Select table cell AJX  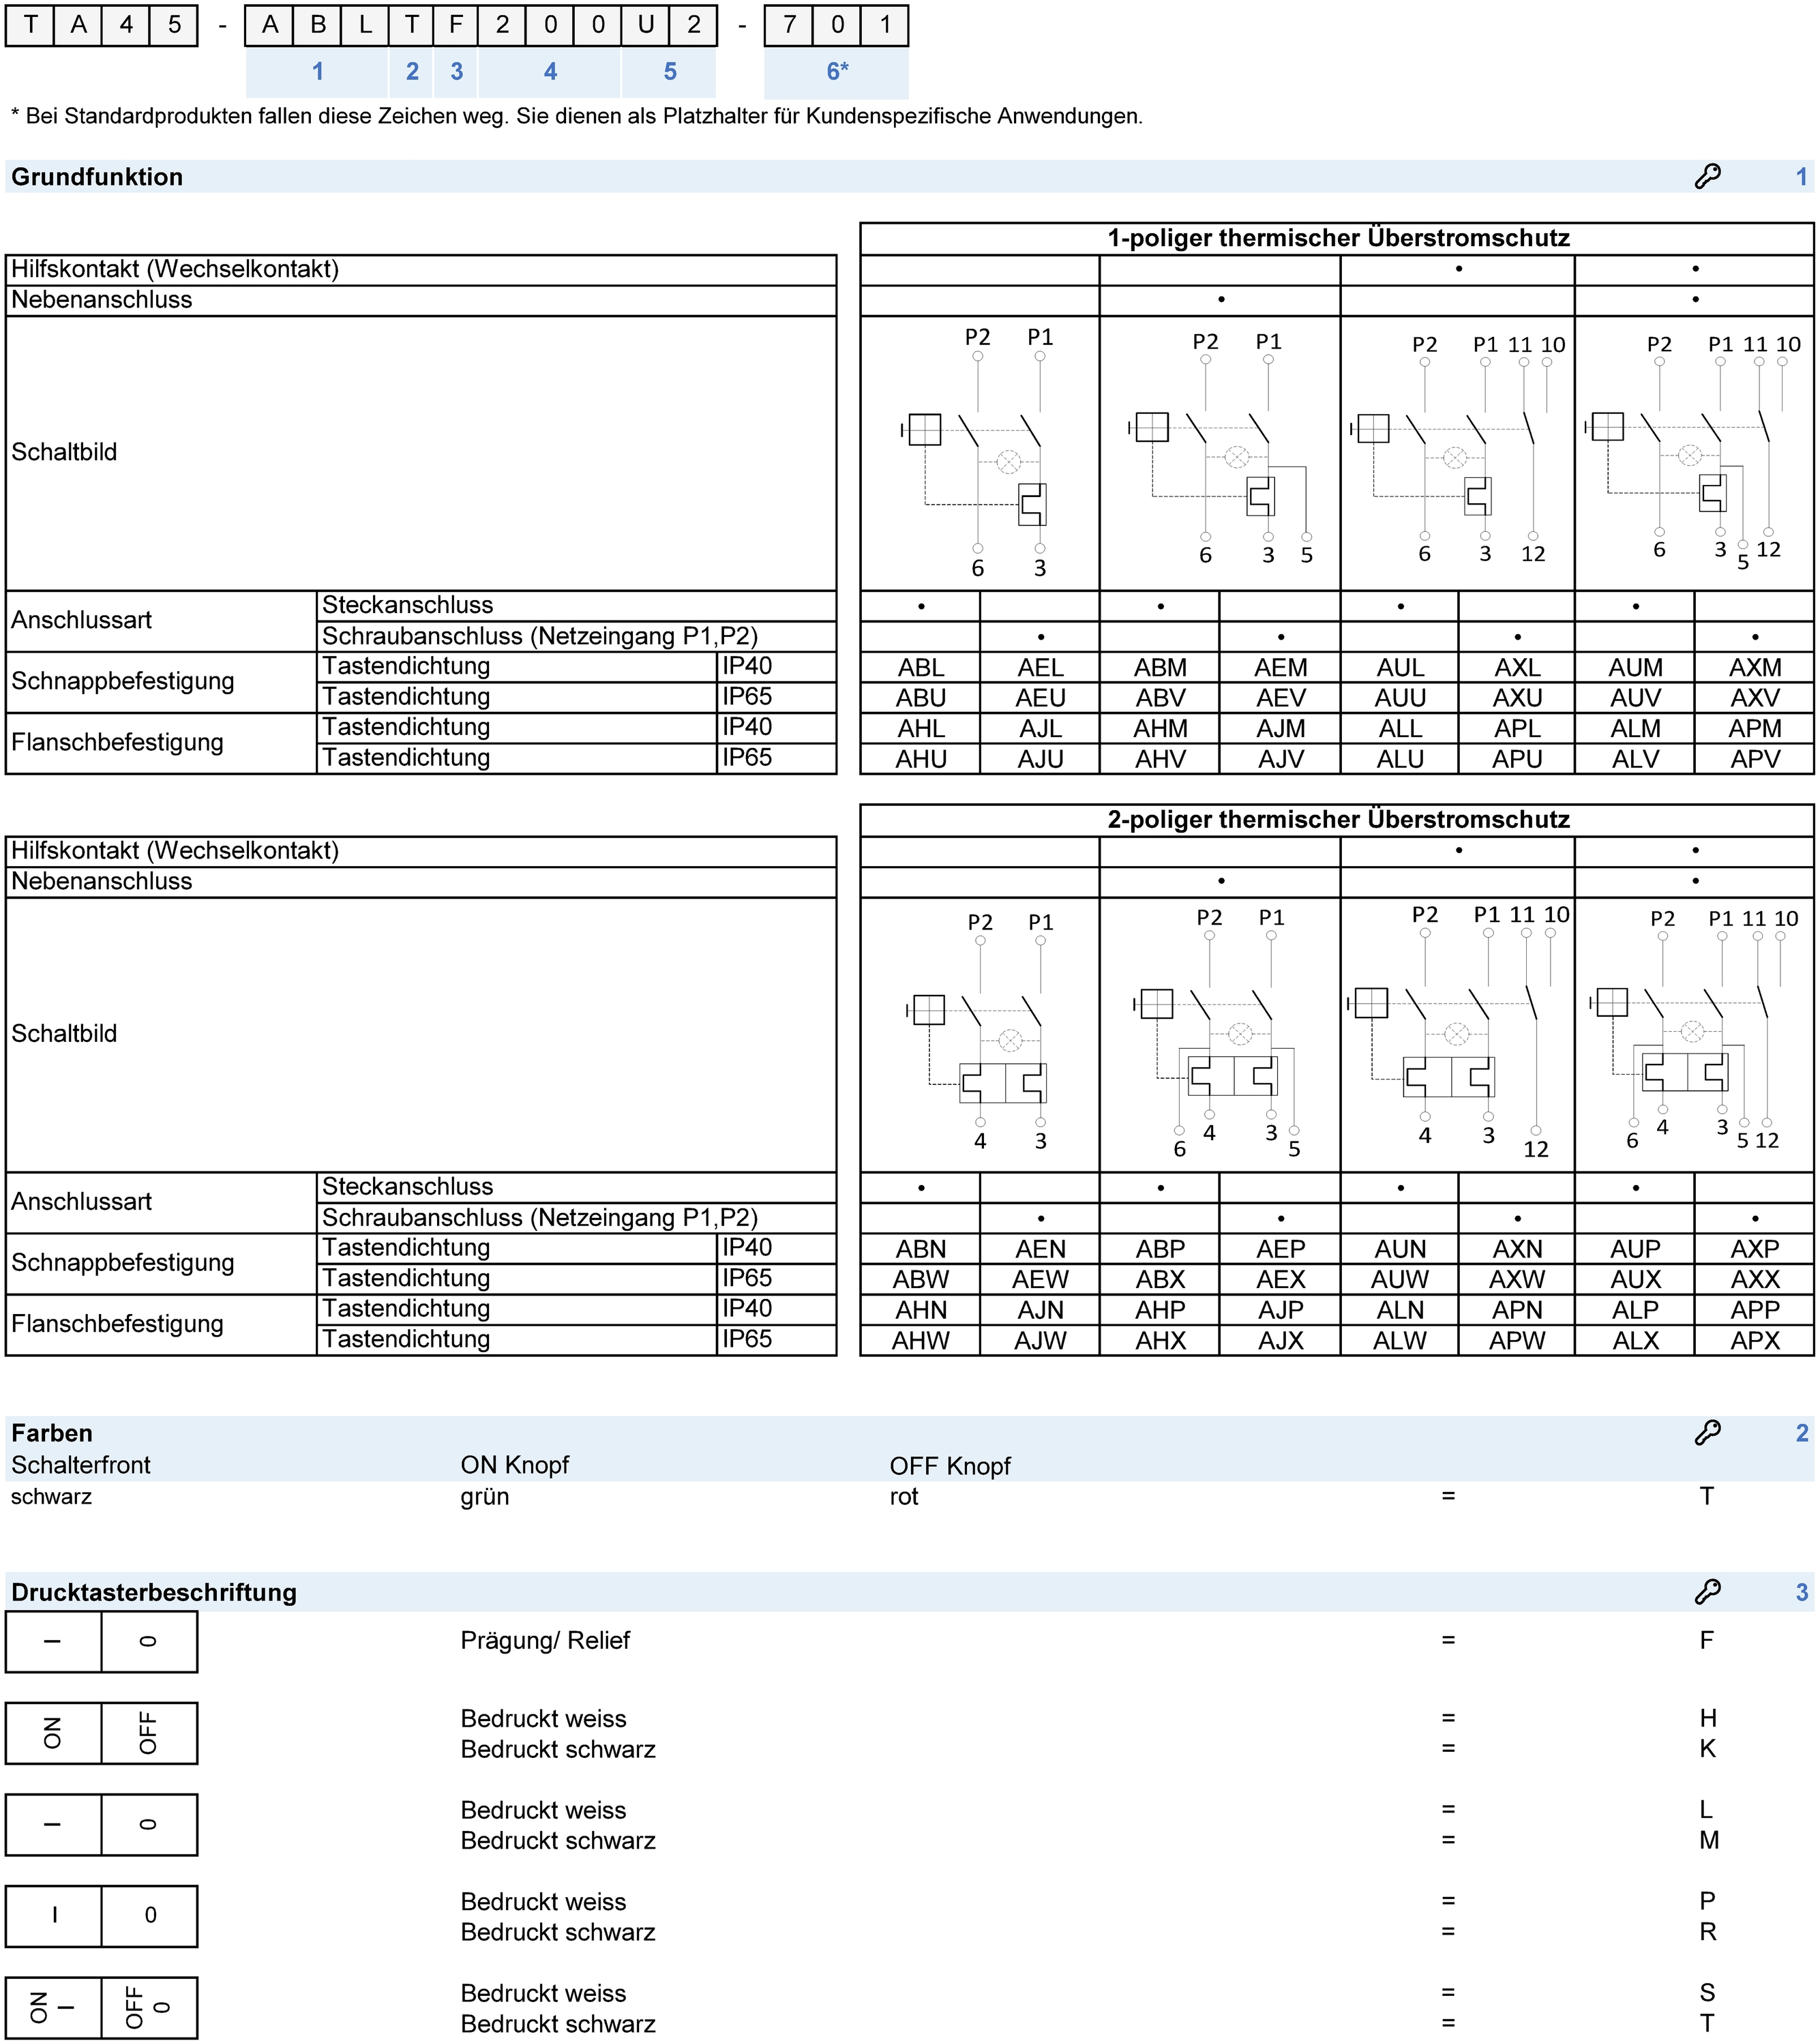[x=1280, y=1340]
